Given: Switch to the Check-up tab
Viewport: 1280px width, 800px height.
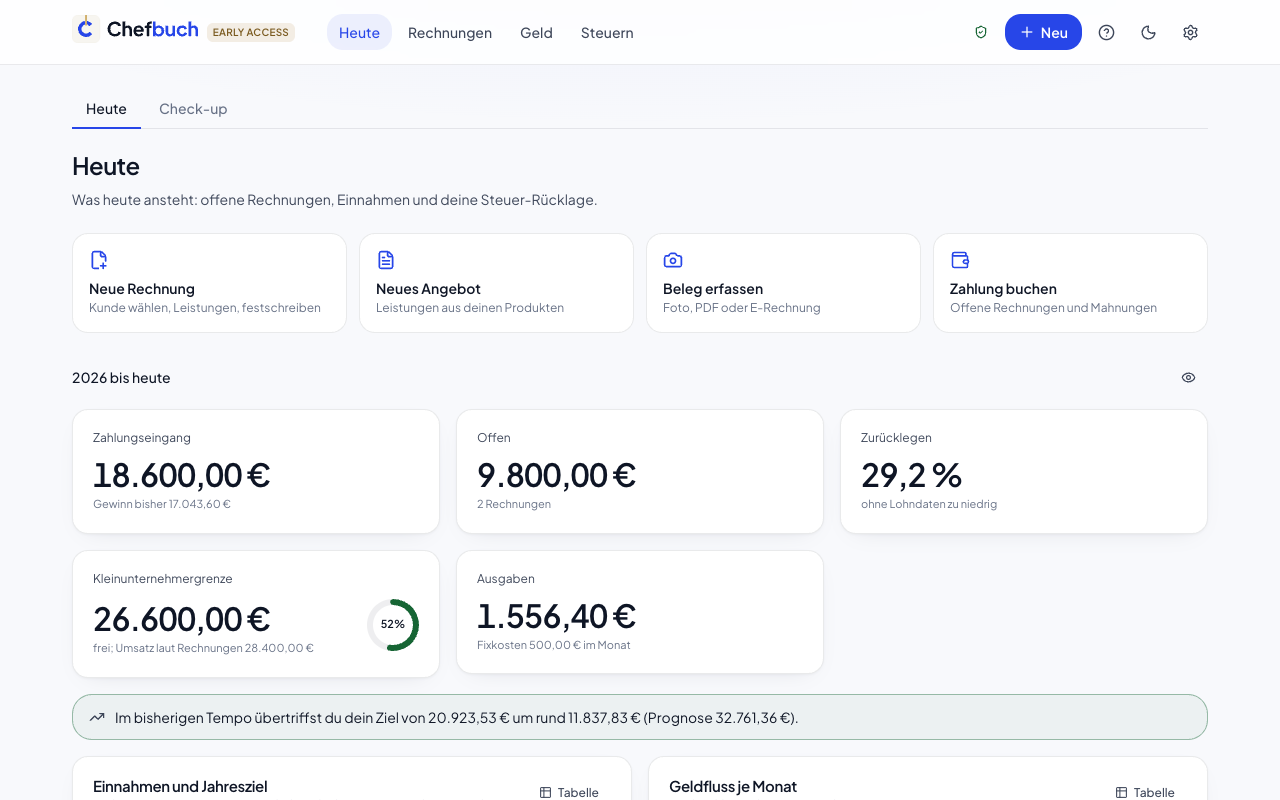Looking at the screenshot, I should [193, 109].
